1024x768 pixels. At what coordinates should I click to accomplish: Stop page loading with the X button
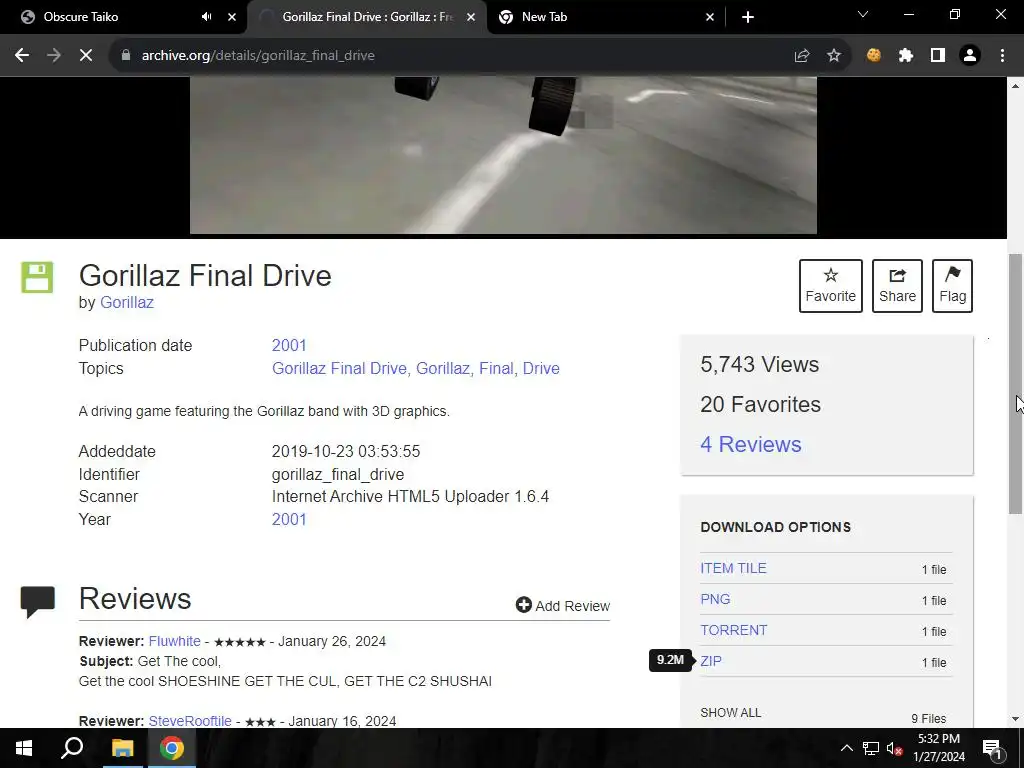[x=86, y=56]
